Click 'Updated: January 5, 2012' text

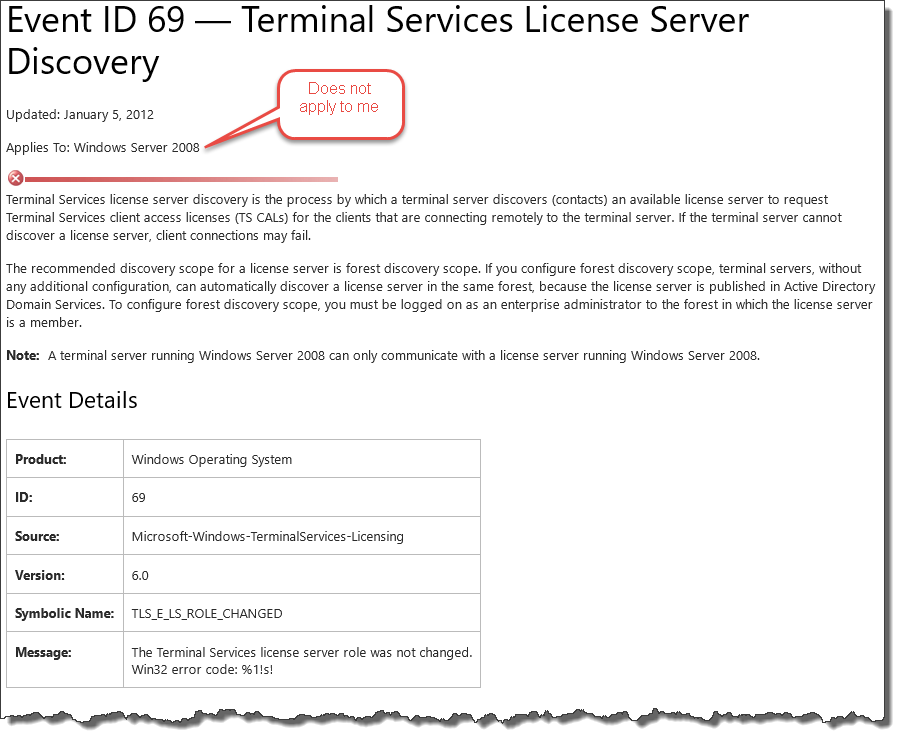(x=80, y=114)
